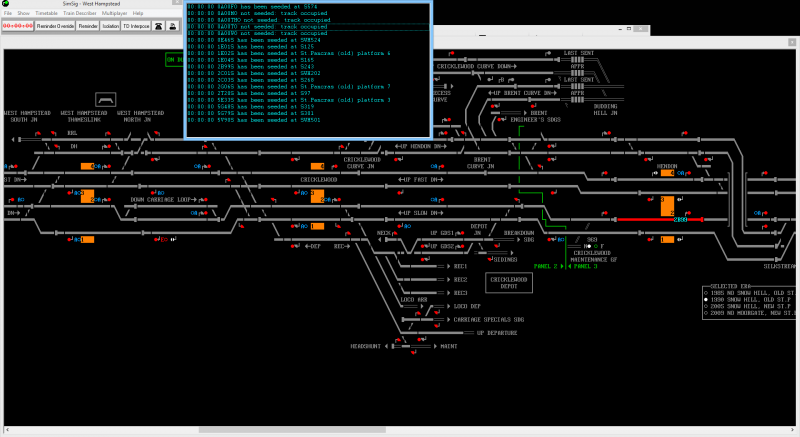Select era 1990 Snow Hill, Old St.P
The height and width of the screenshot is (437, 800).
pos(706,300)
